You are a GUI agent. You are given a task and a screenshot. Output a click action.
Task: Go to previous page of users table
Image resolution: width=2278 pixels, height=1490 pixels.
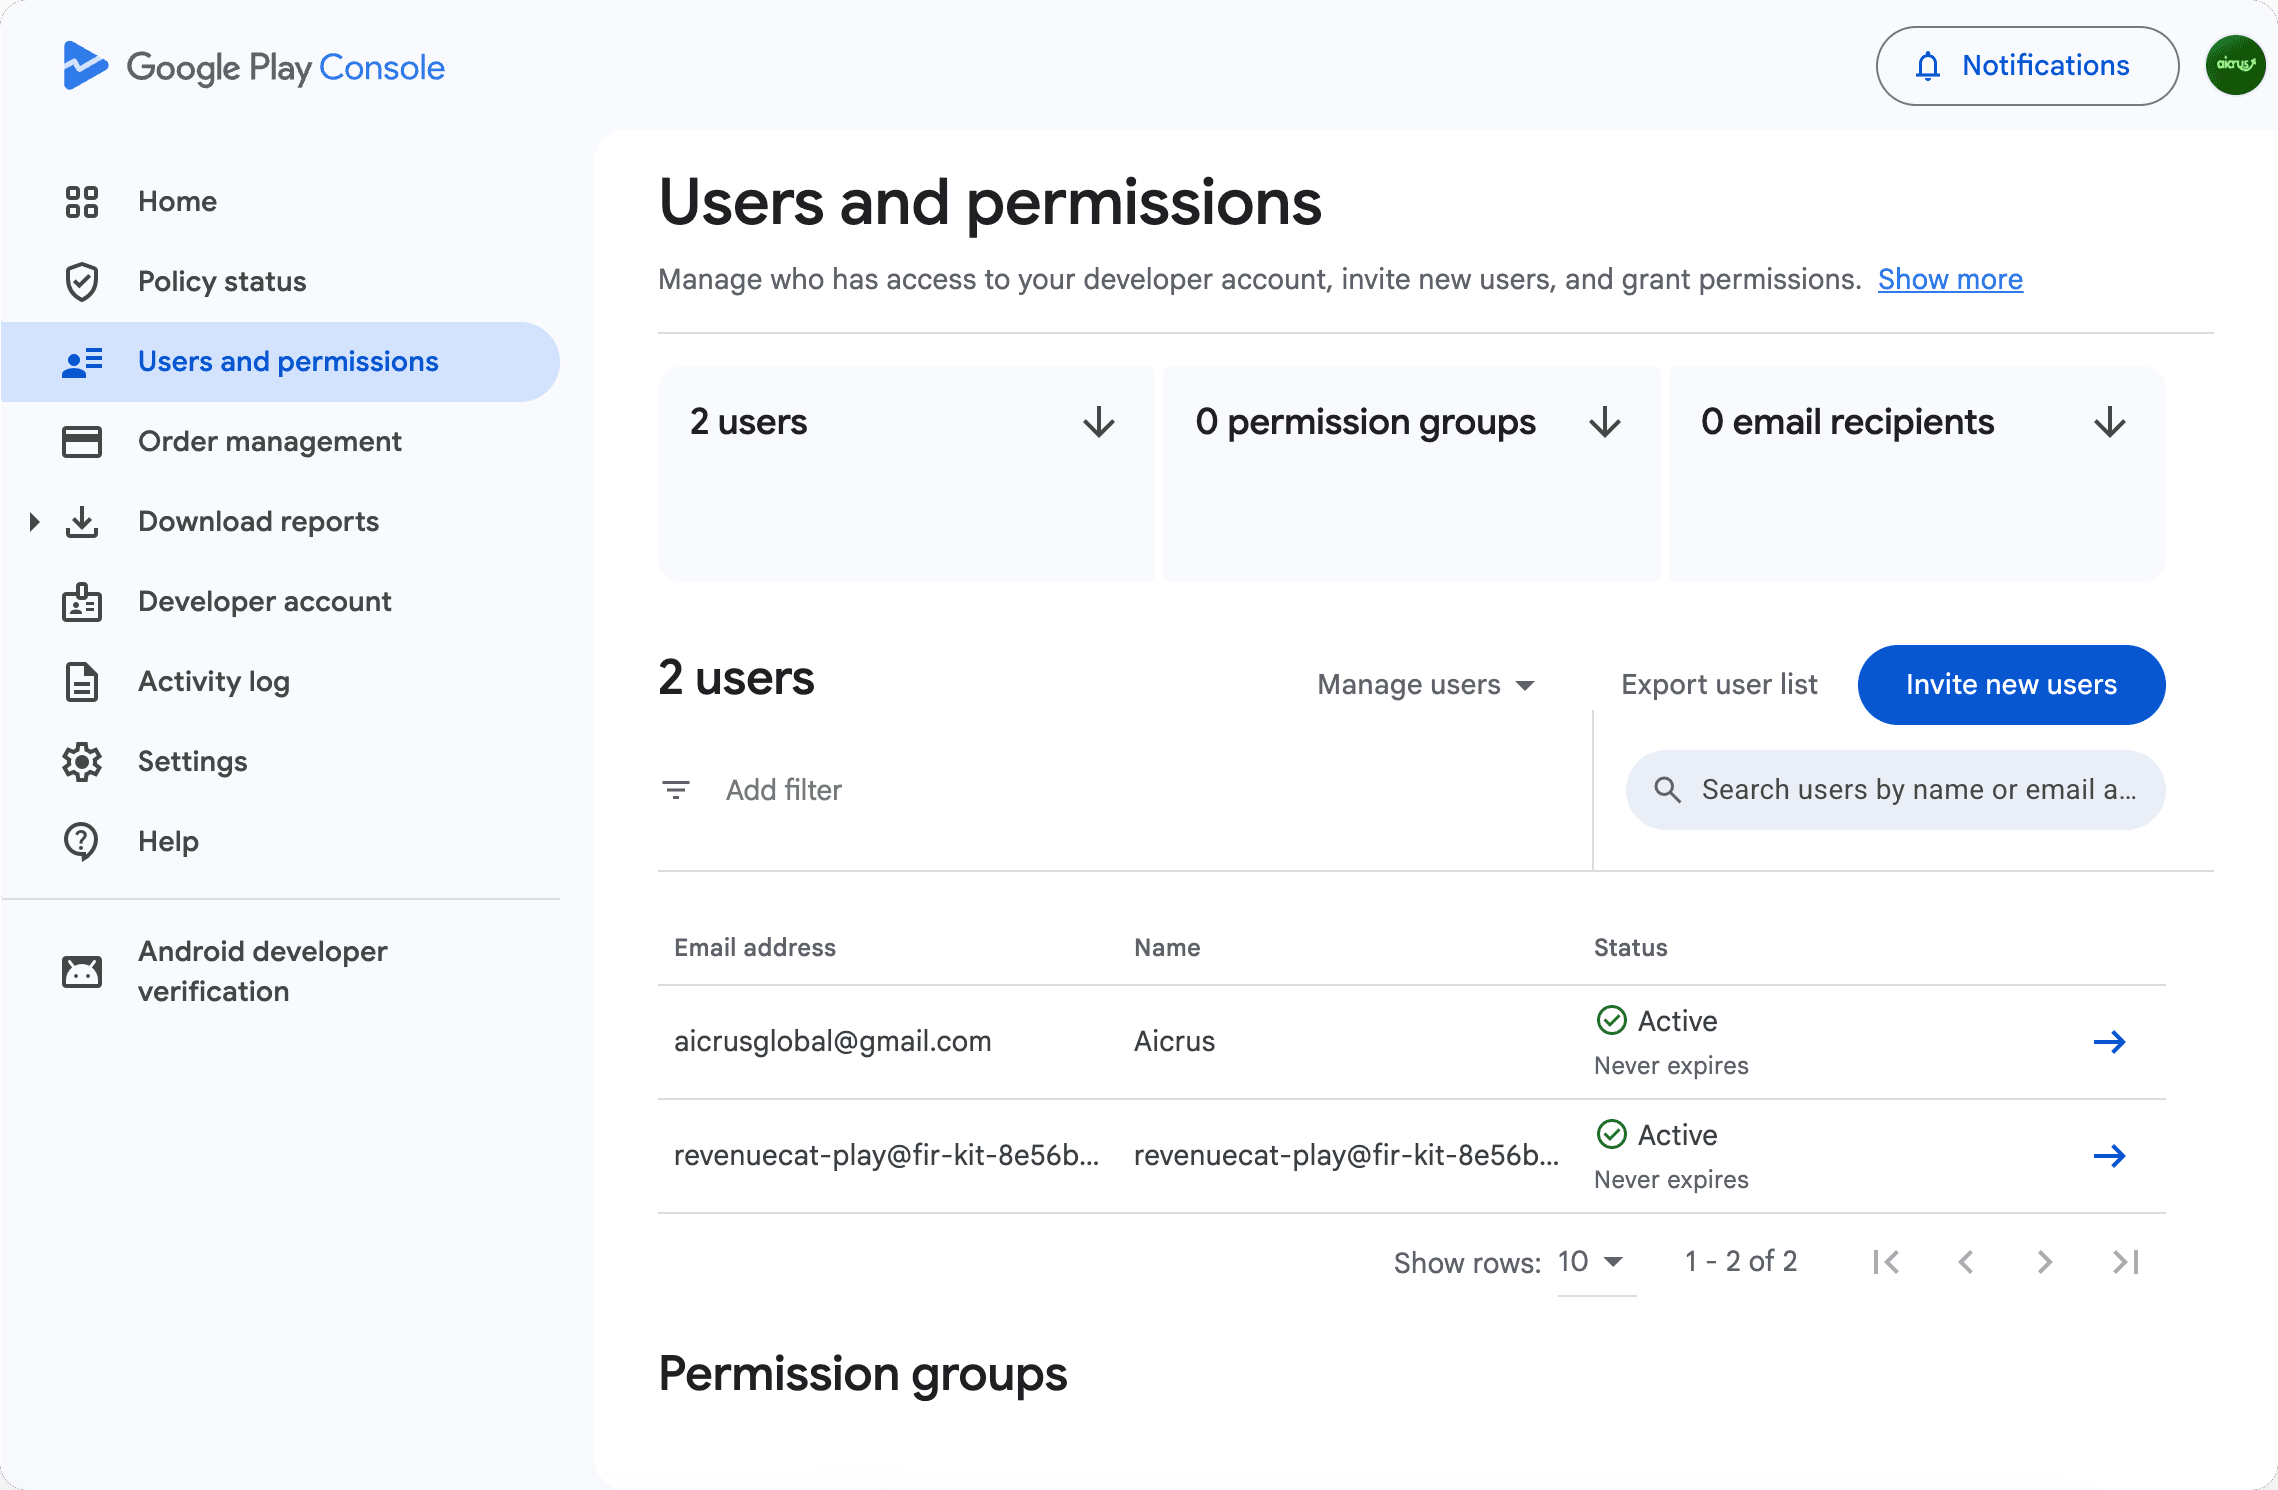1966,1262
